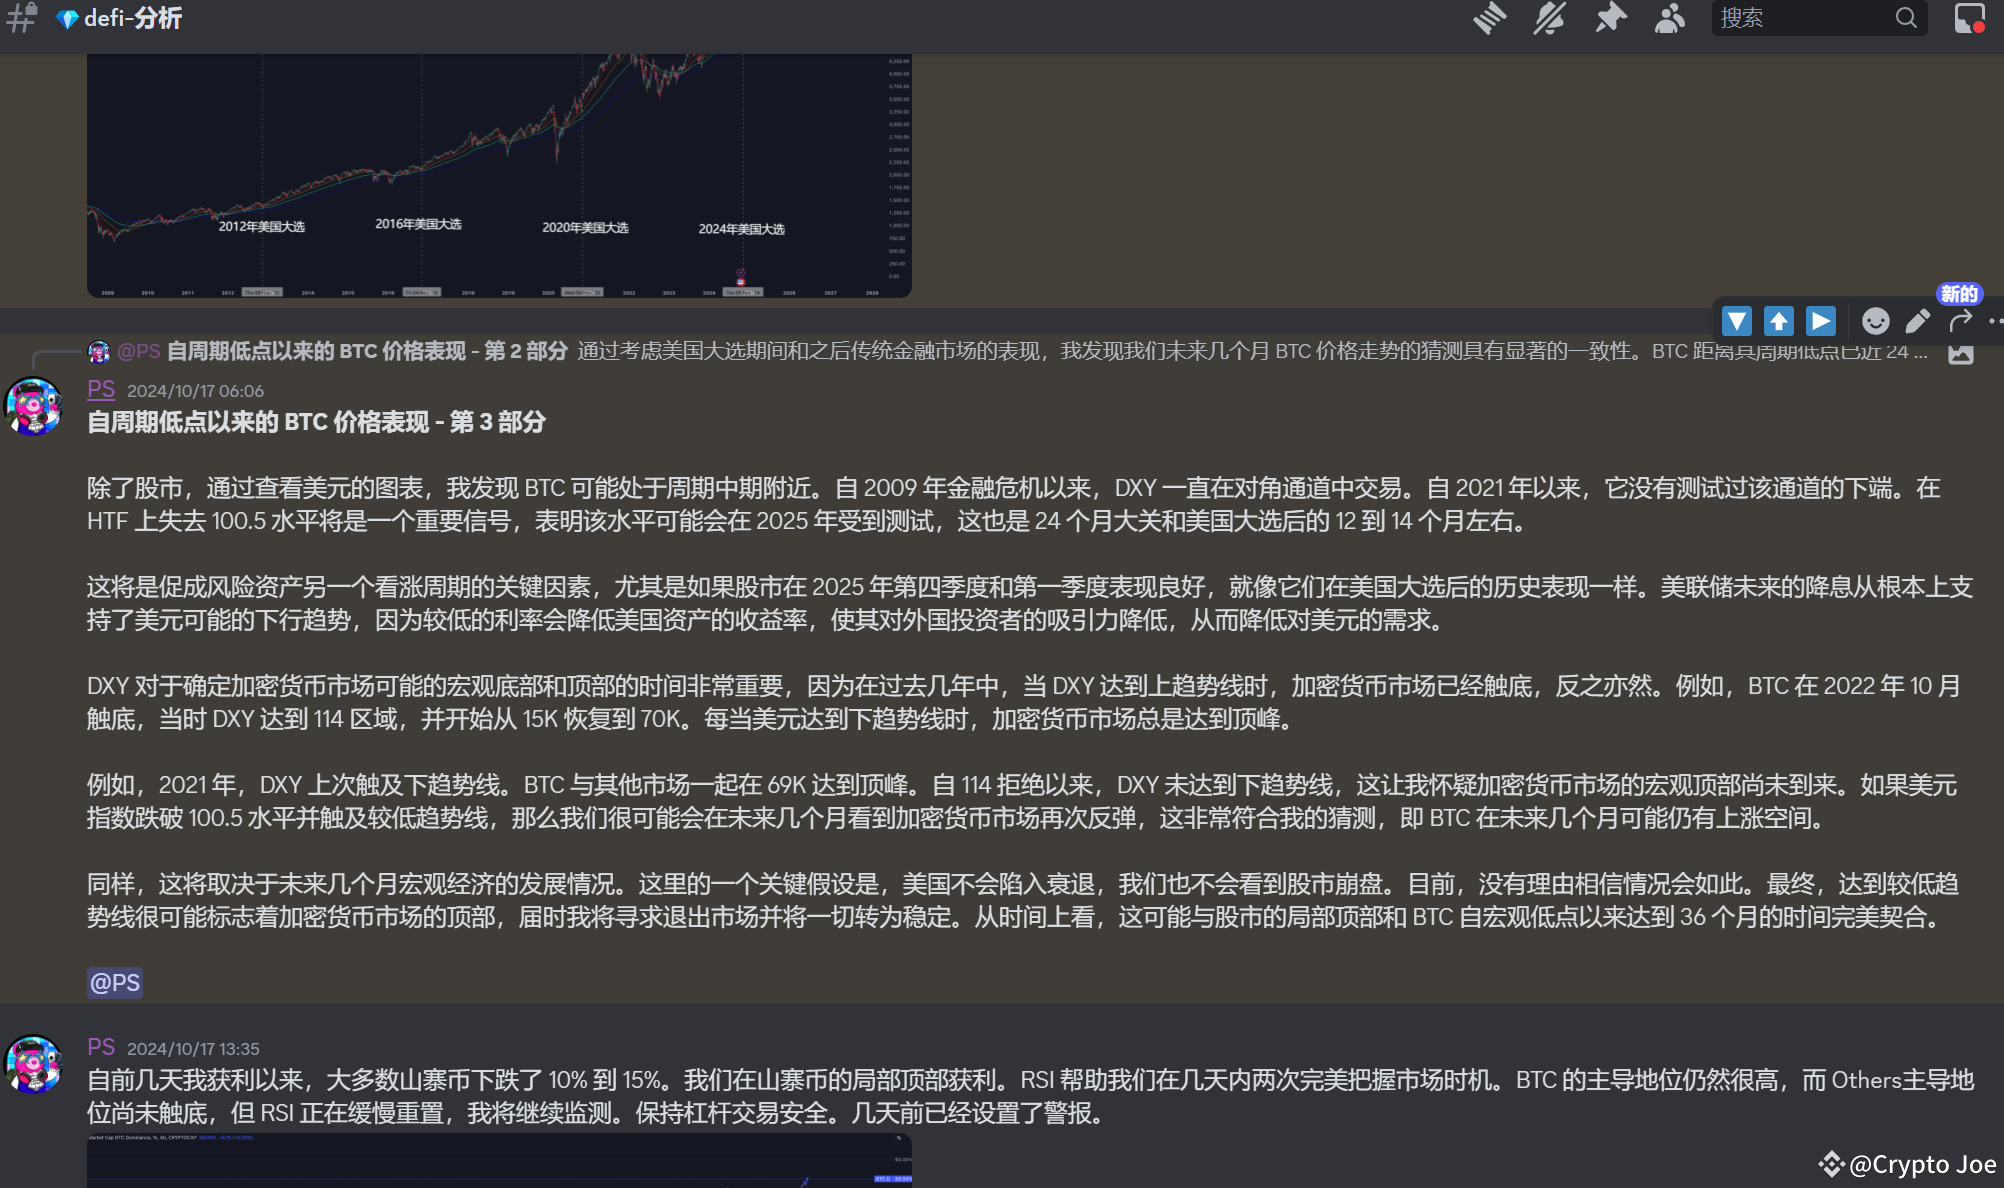
Task: React with the play-arrow emoji
Action: [x=1821, y=321]
